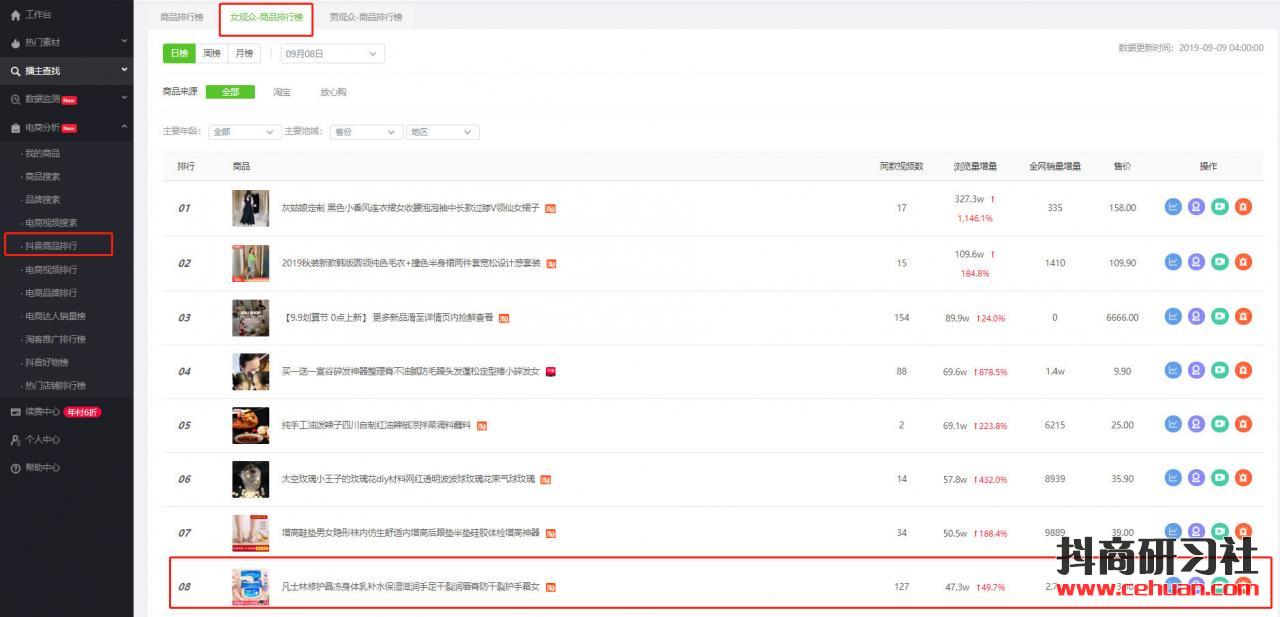Click the 工作台 home icon in sidebar
Screen dimensions: 1280x617
tap(15, 15)
